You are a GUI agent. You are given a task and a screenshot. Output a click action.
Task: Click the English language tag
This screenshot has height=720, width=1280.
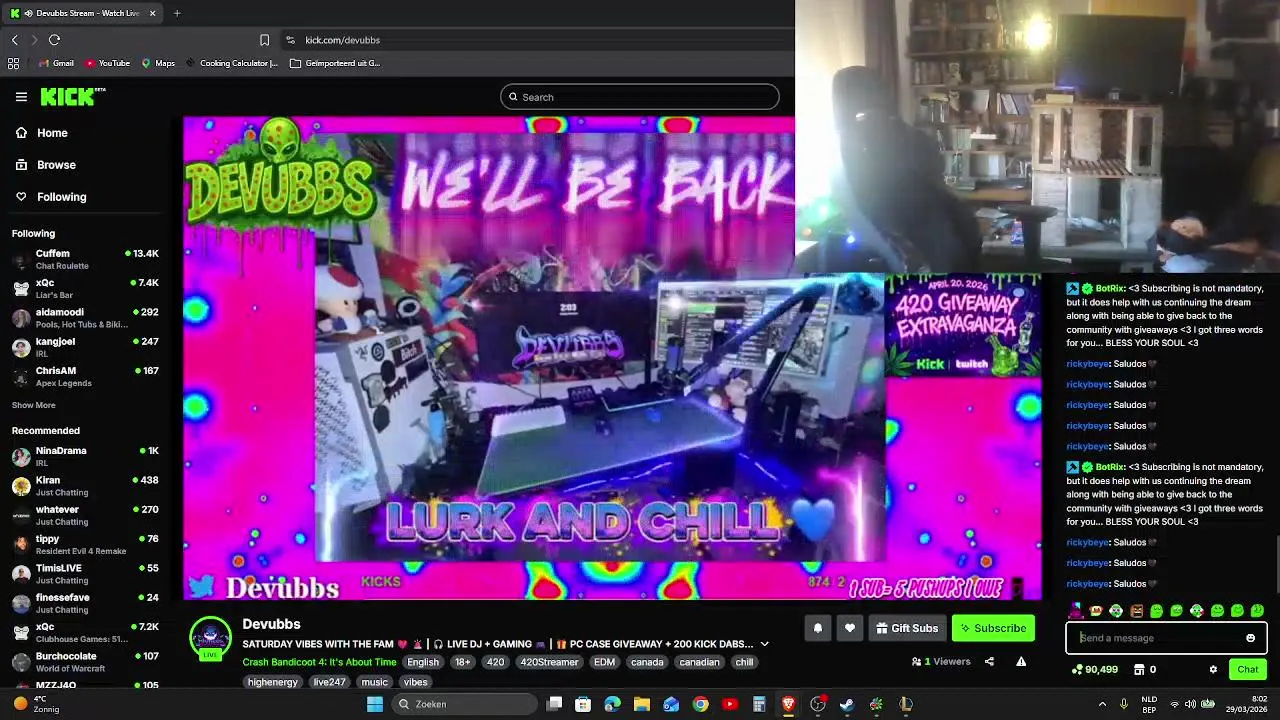[422, 662]
